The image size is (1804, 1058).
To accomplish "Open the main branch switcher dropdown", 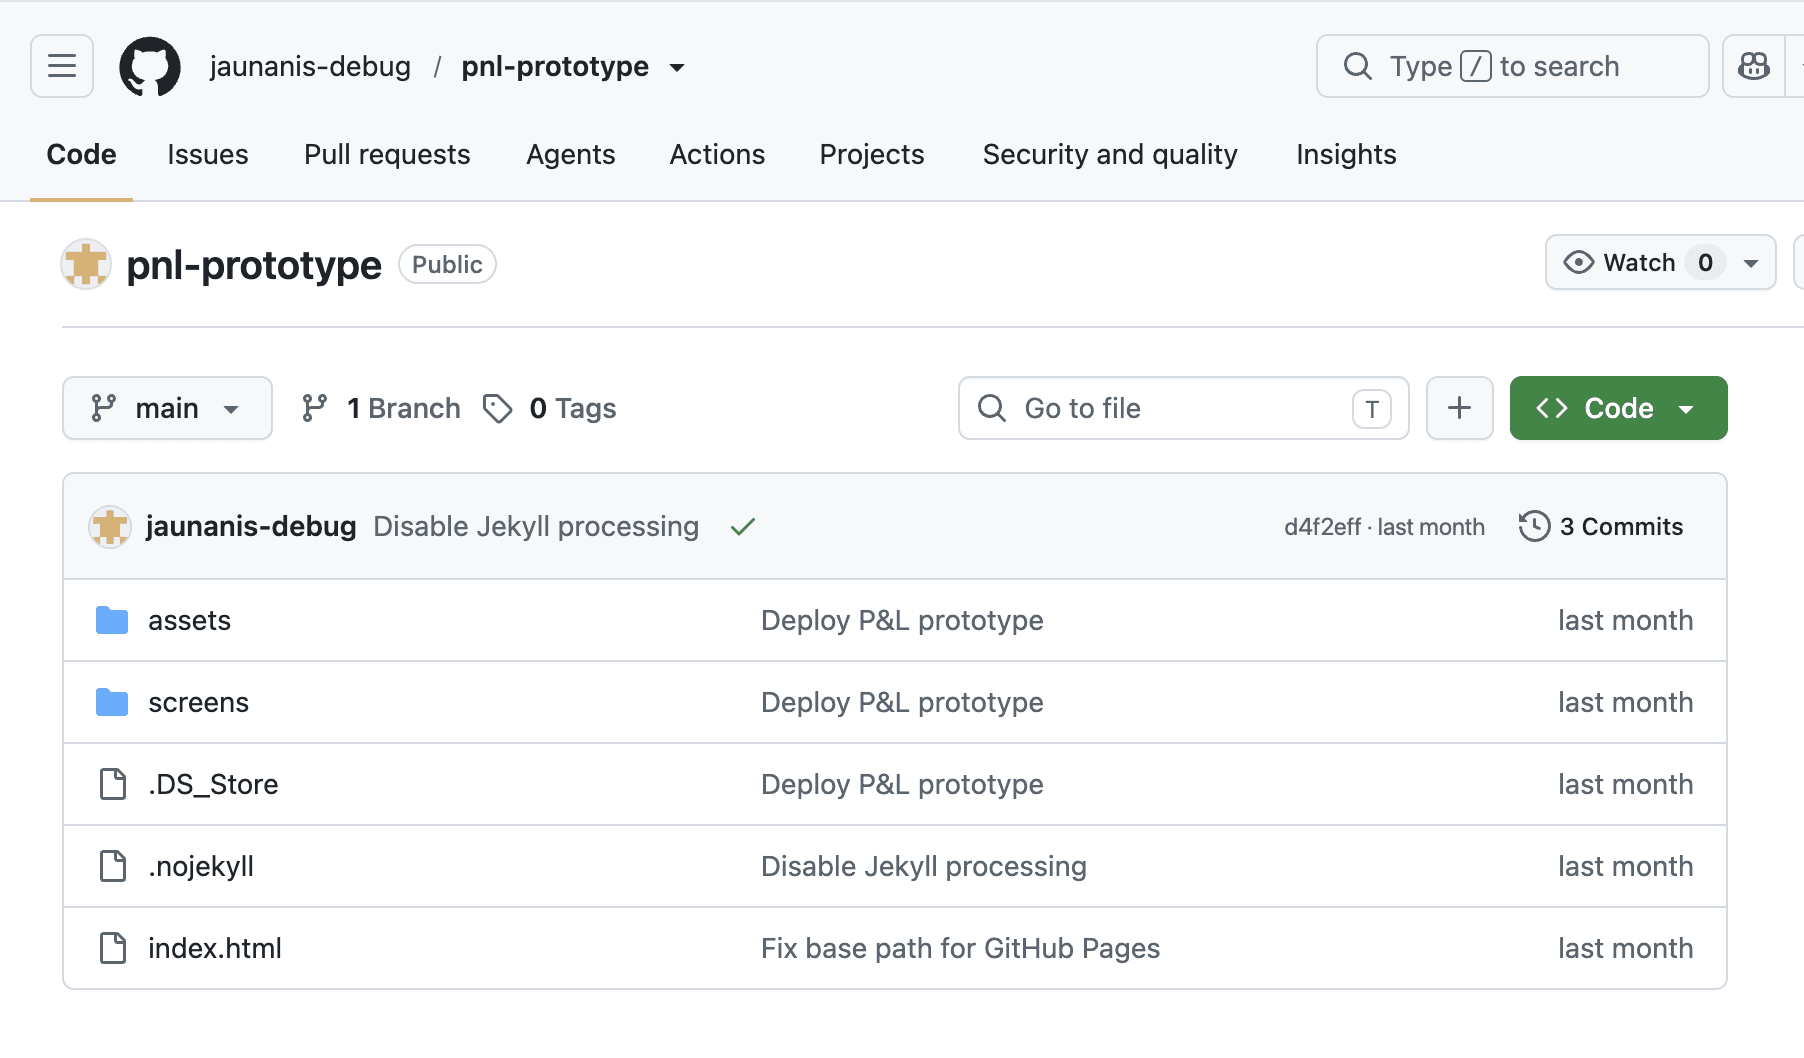I will click(167, 408).
